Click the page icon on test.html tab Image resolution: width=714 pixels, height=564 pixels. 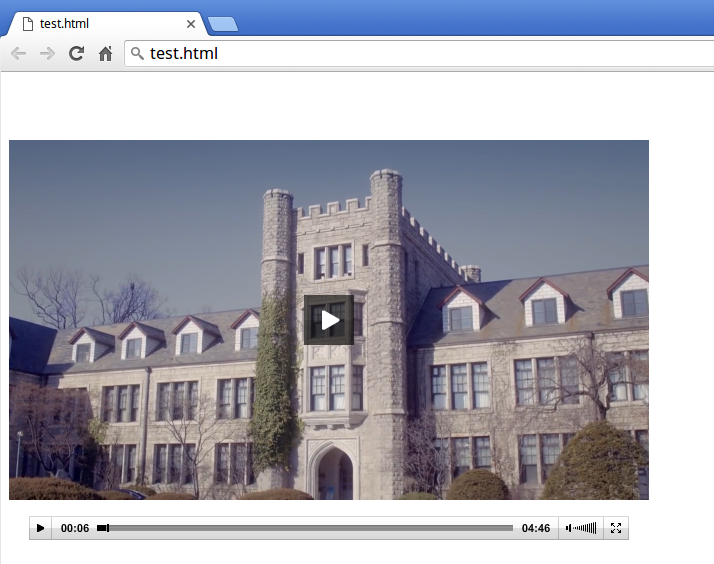point(28,24)
